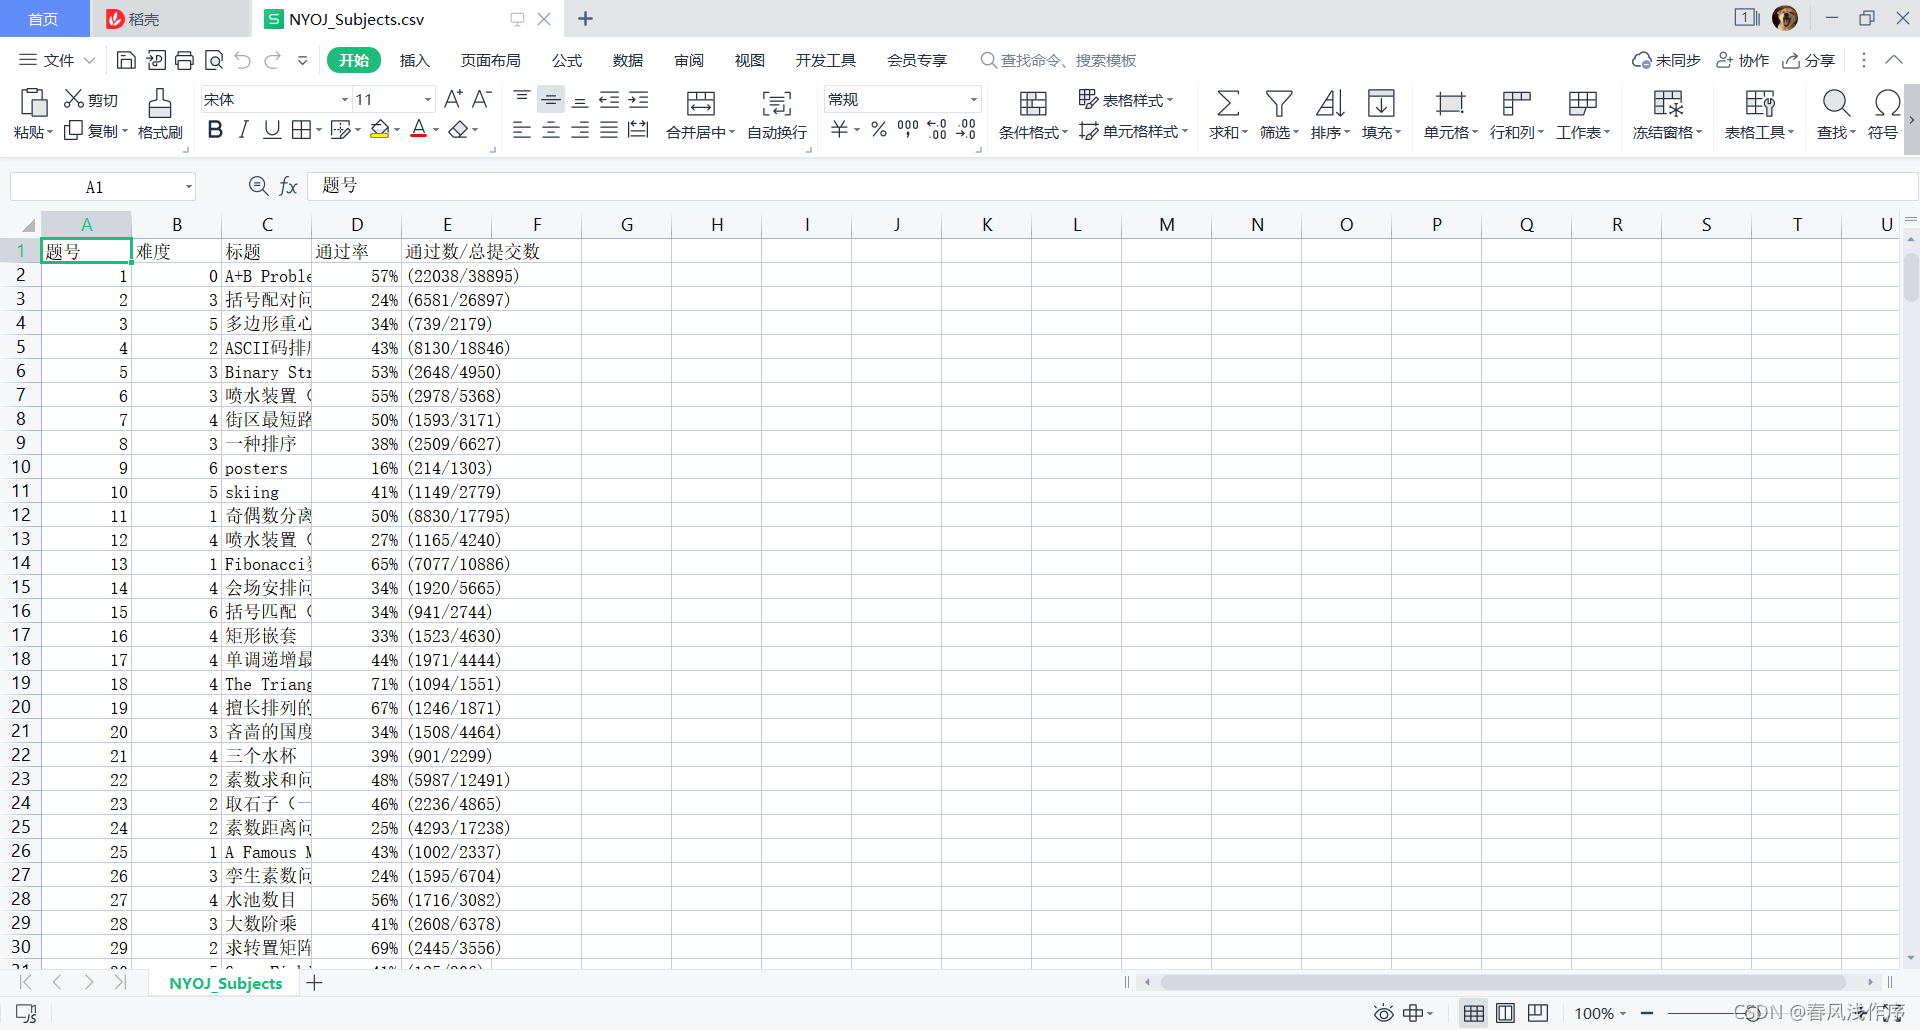Click the Paste clipboard icon

(33, 102)
